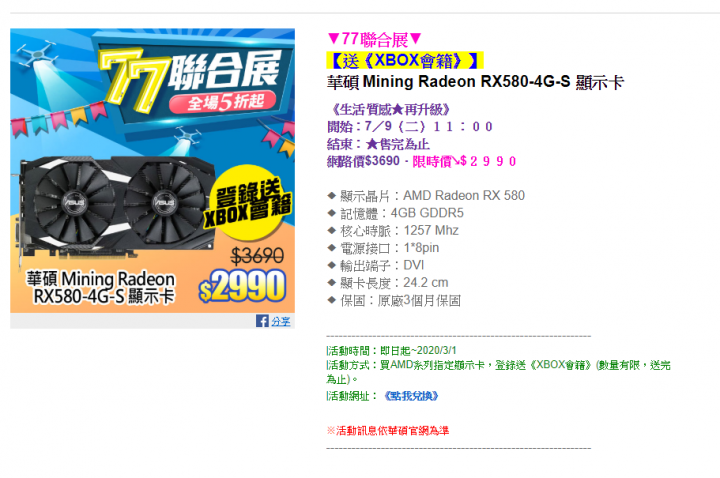Click the red 活動訊息依華碩官網為準 notice
This screenshot has height=478, width=720.
point(388,431)
